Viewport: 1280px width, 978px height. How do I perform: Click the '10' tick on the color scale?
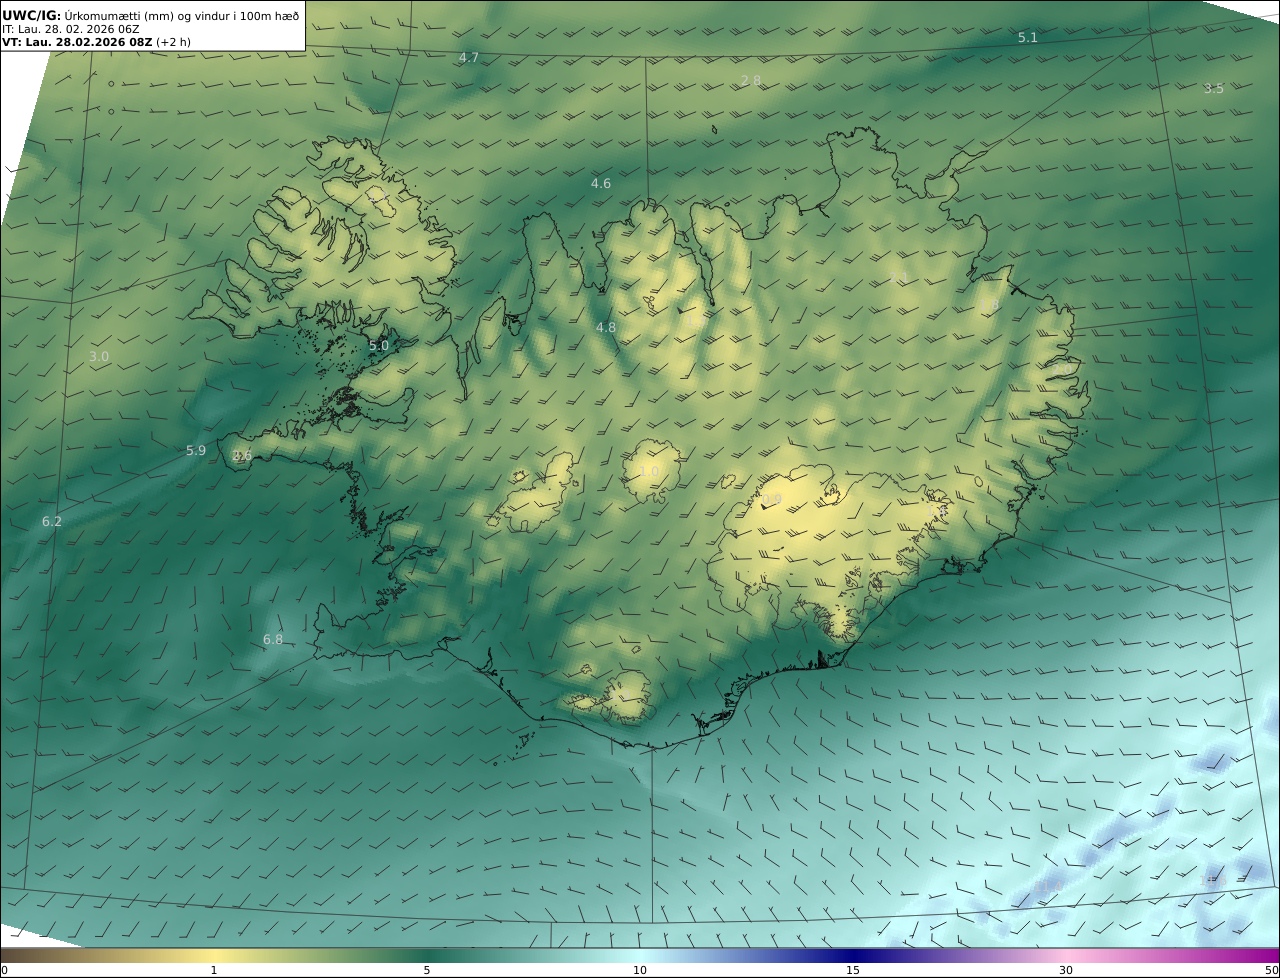tap(640, 970)
